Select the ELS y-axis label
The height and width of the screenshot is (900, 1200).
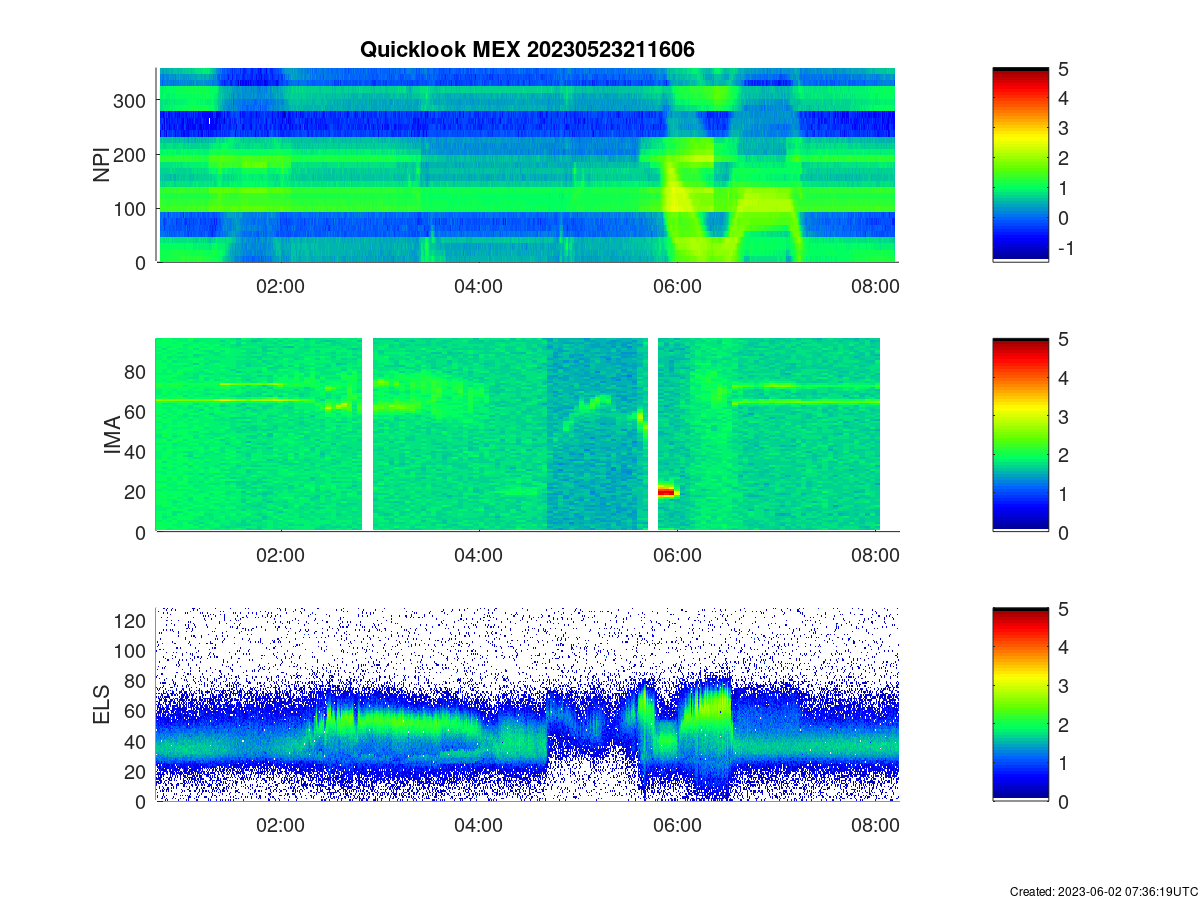[x=102, y=705]
